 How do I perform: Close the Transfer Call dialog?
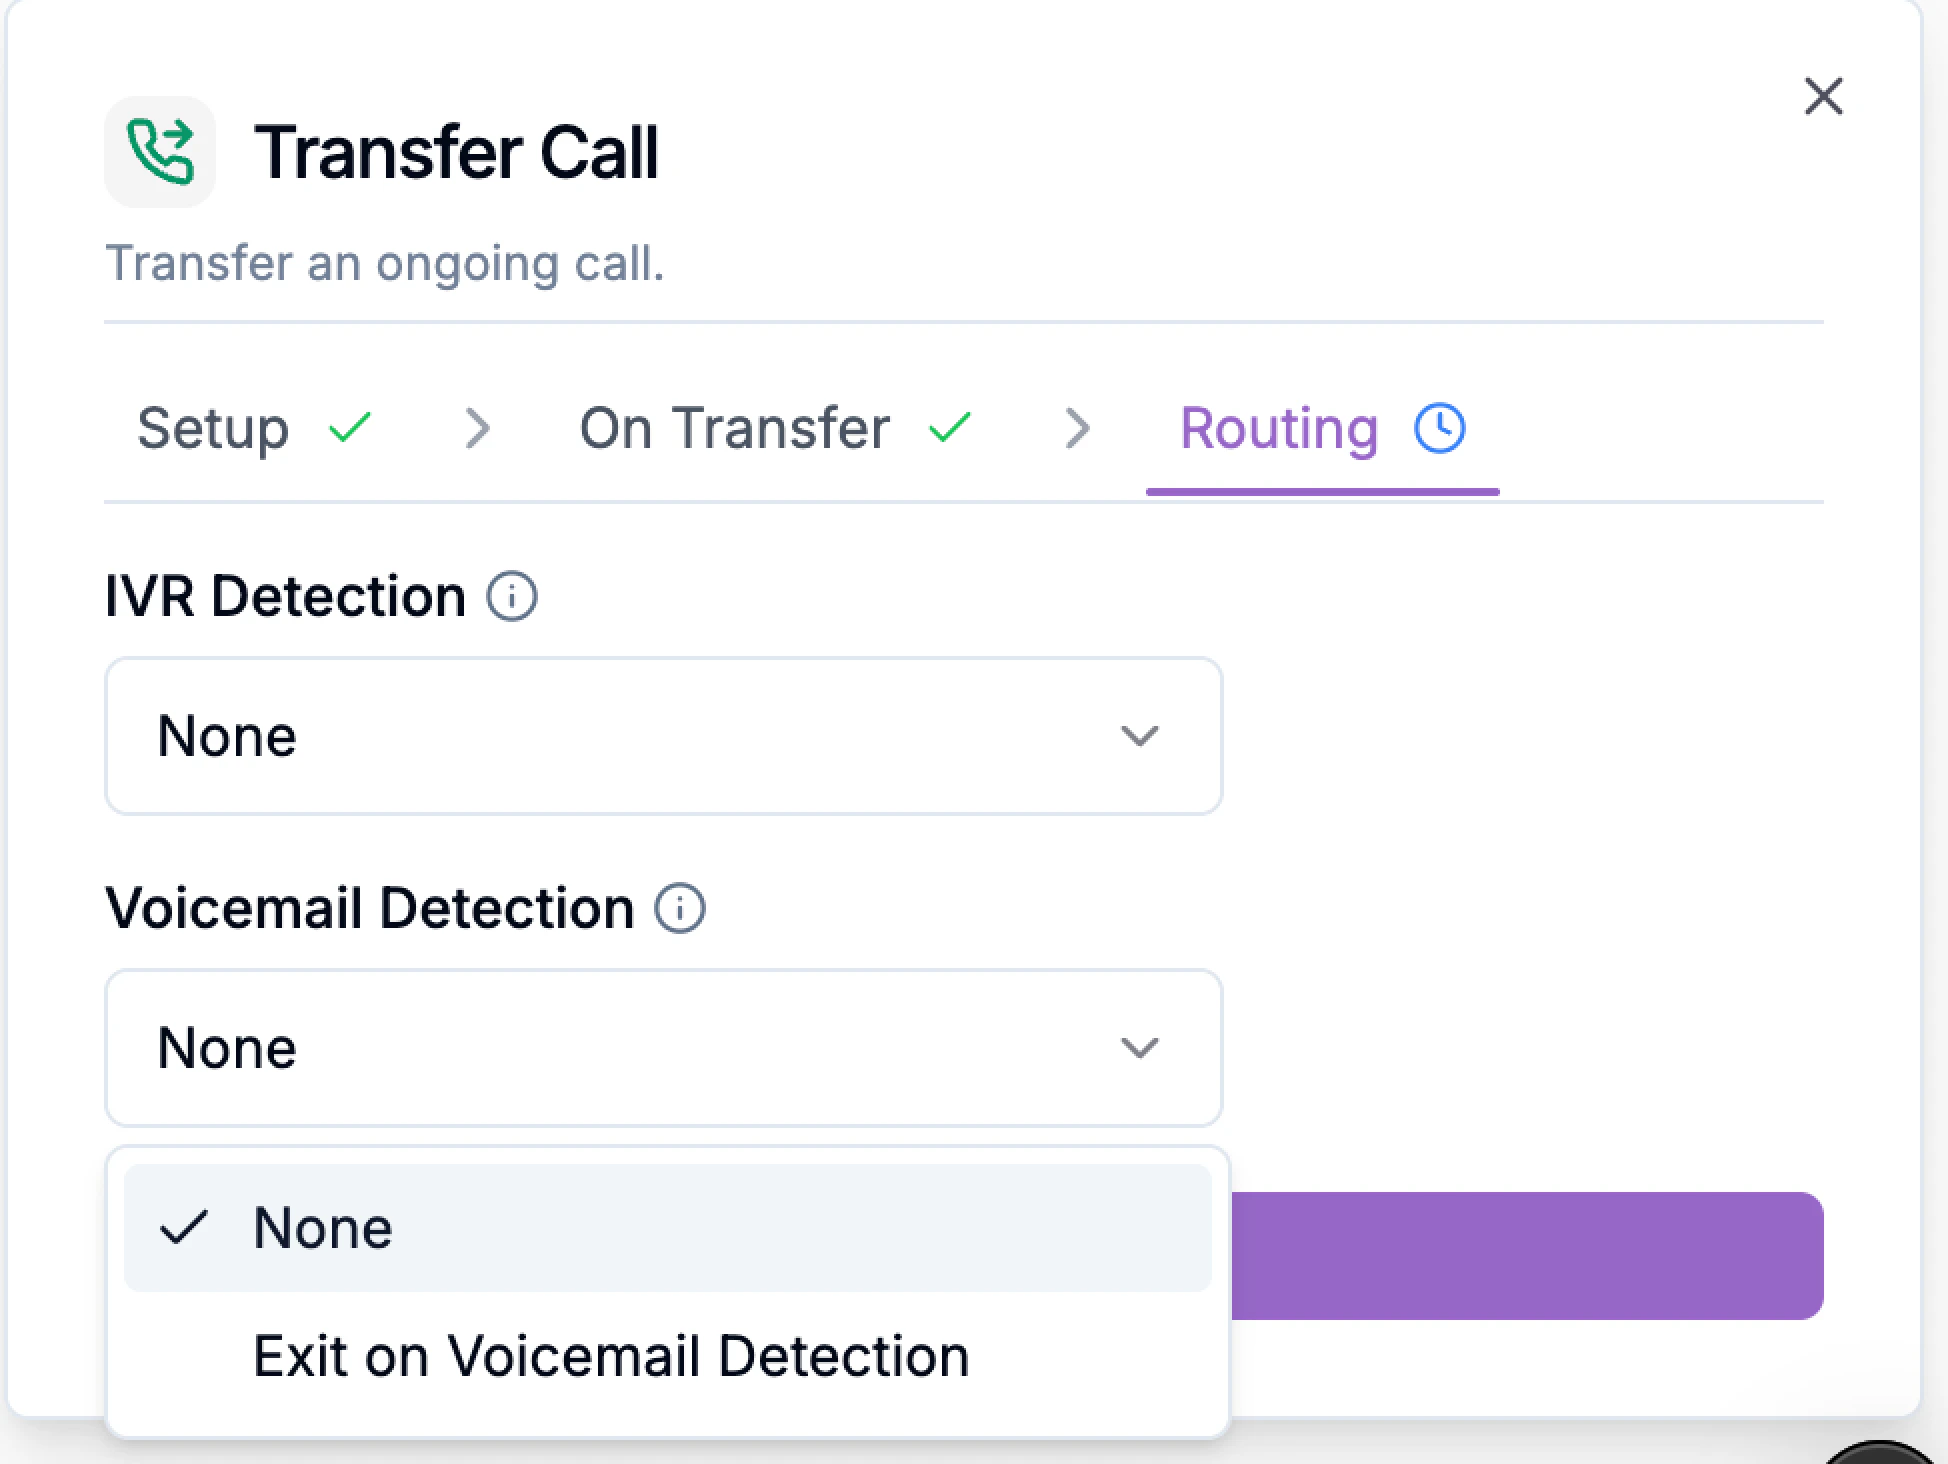[x=1822, y=96]
